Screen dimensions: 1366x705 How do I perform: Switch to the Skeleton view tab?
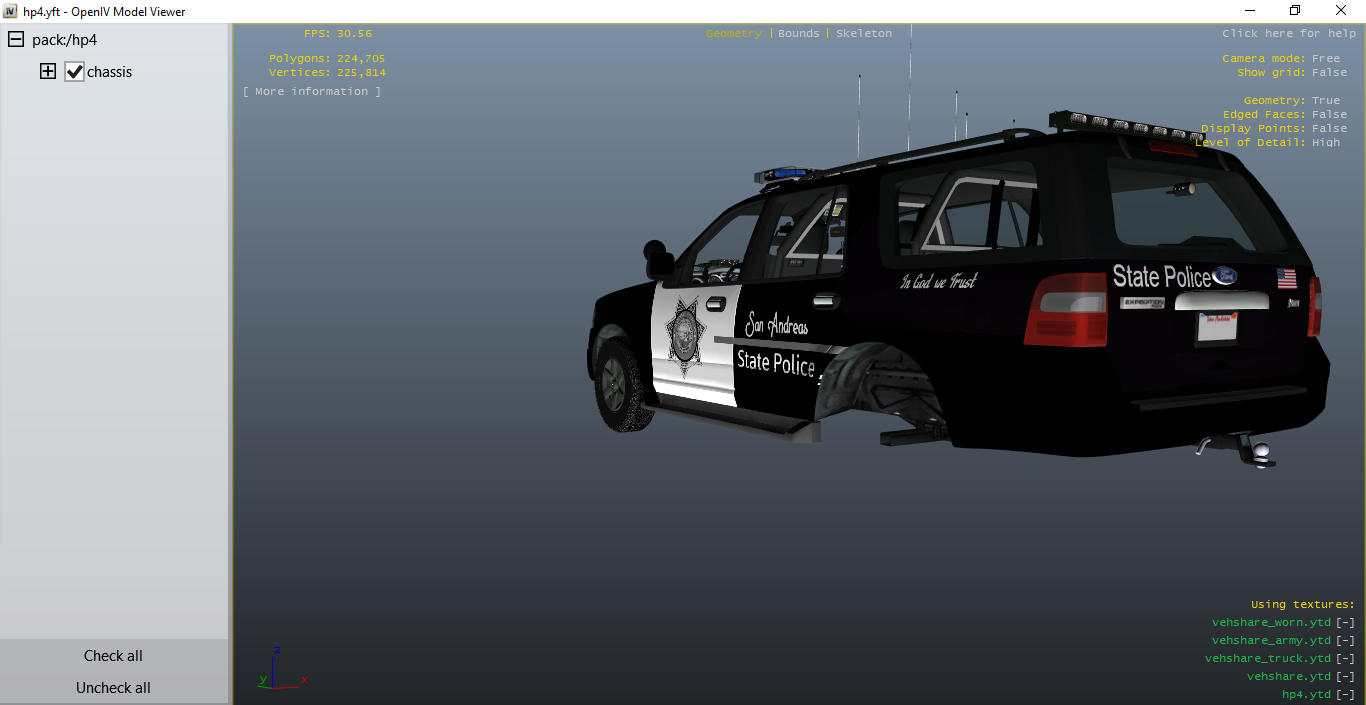(864, 34)
